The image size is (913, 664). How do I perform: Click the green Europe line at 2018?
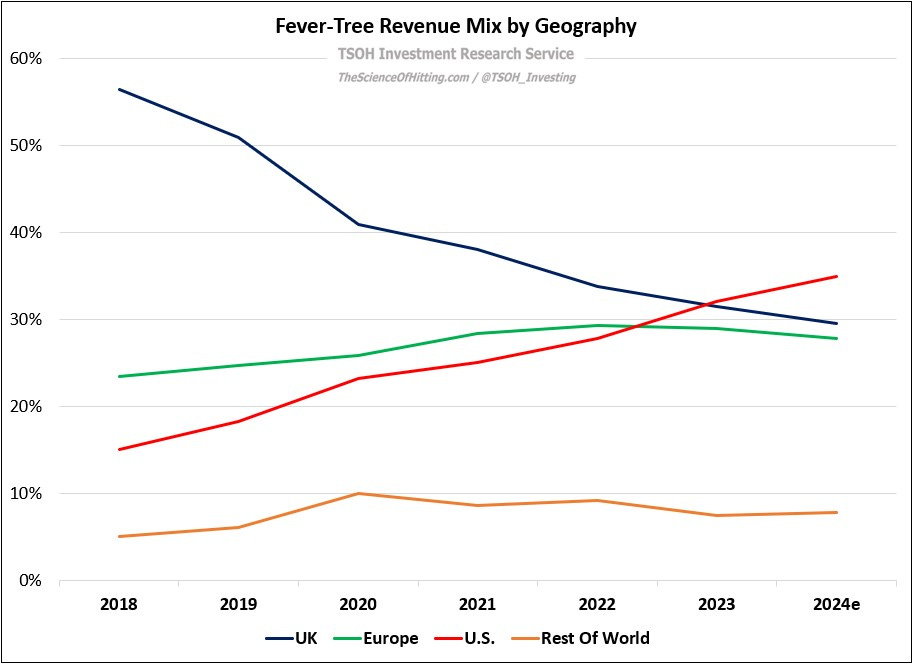(119, 376)
